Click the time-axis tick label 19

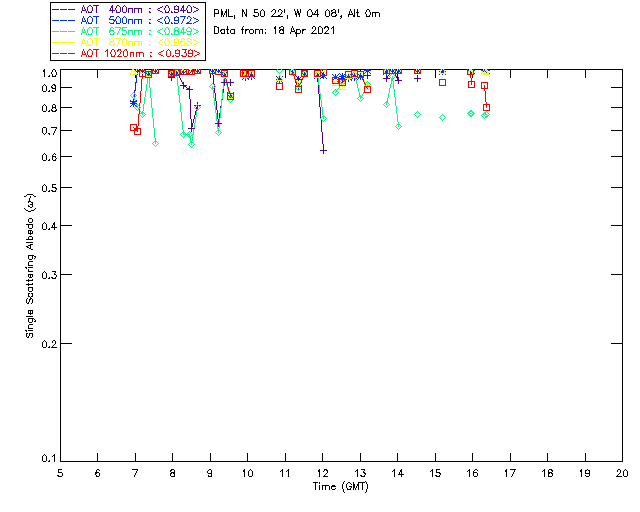coord(585,473)
